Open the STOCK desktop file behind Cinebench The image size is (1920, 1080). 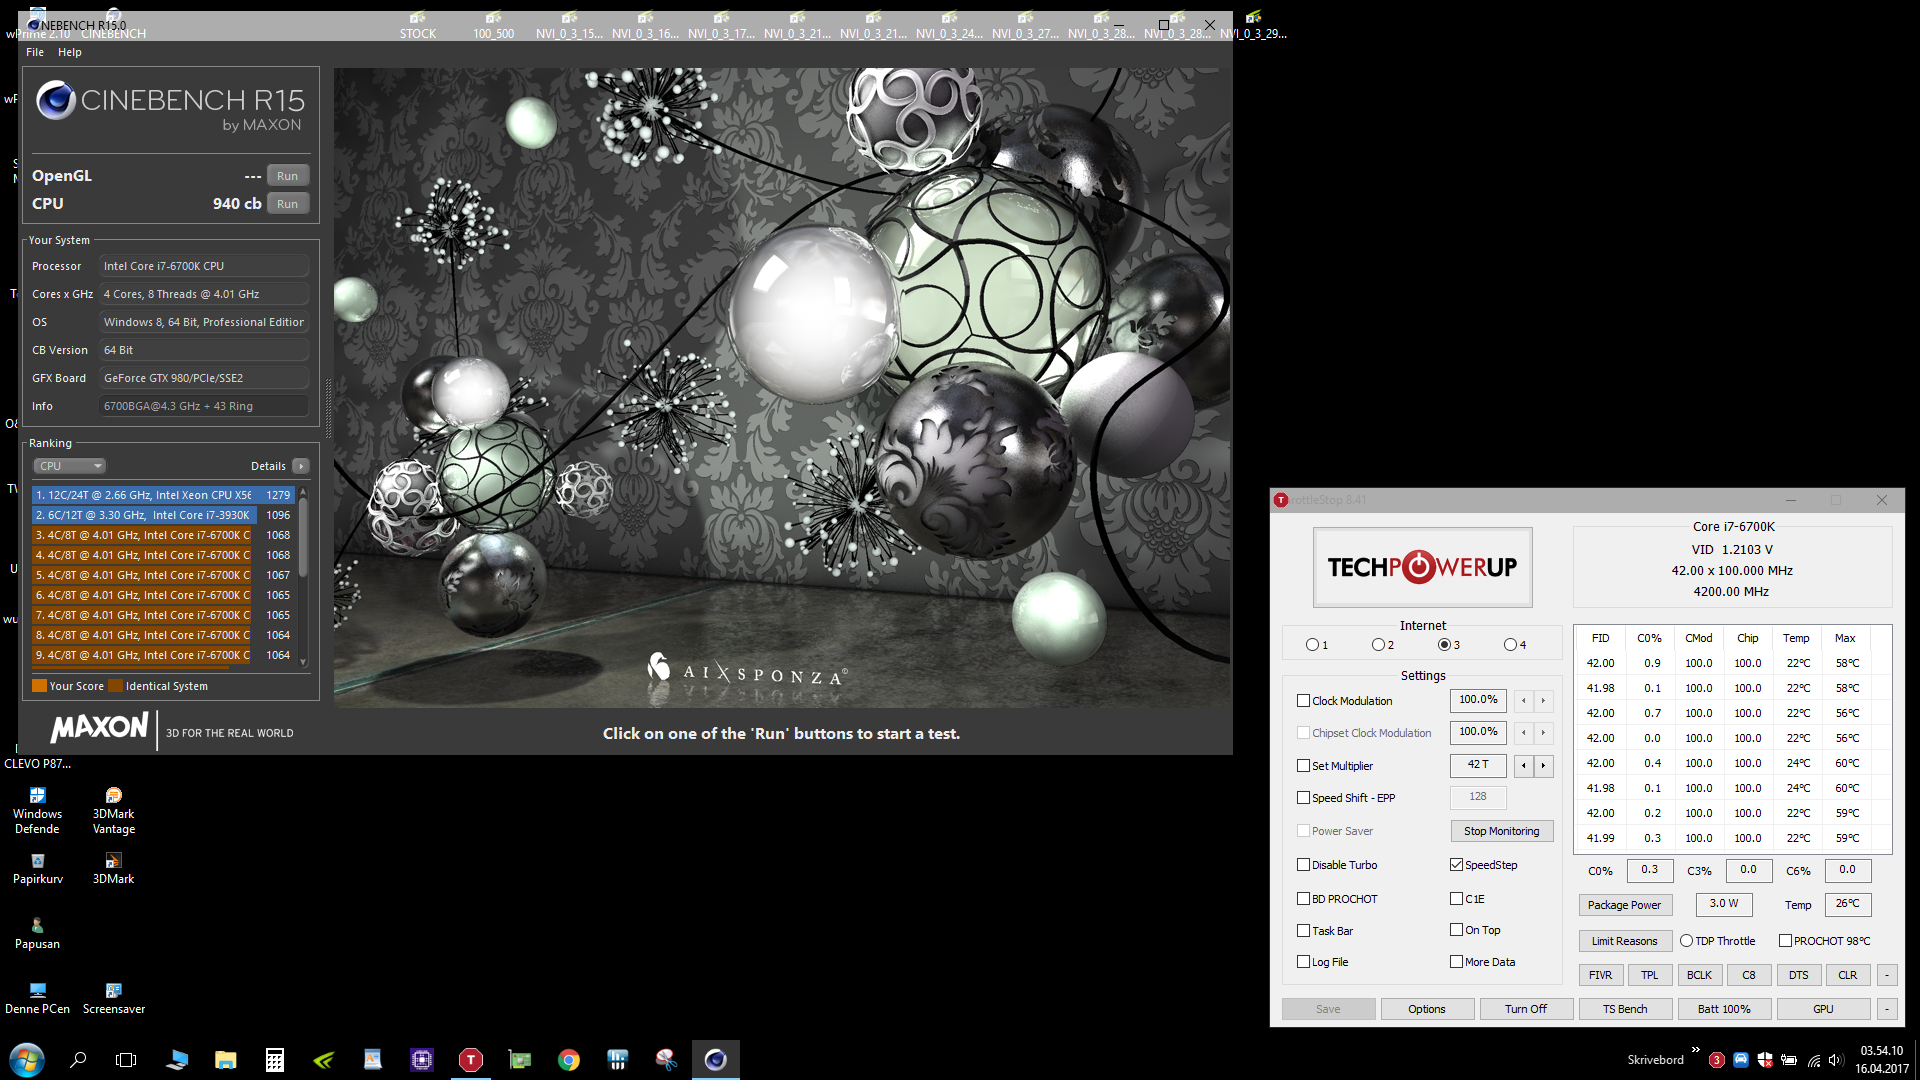point(418,26)
